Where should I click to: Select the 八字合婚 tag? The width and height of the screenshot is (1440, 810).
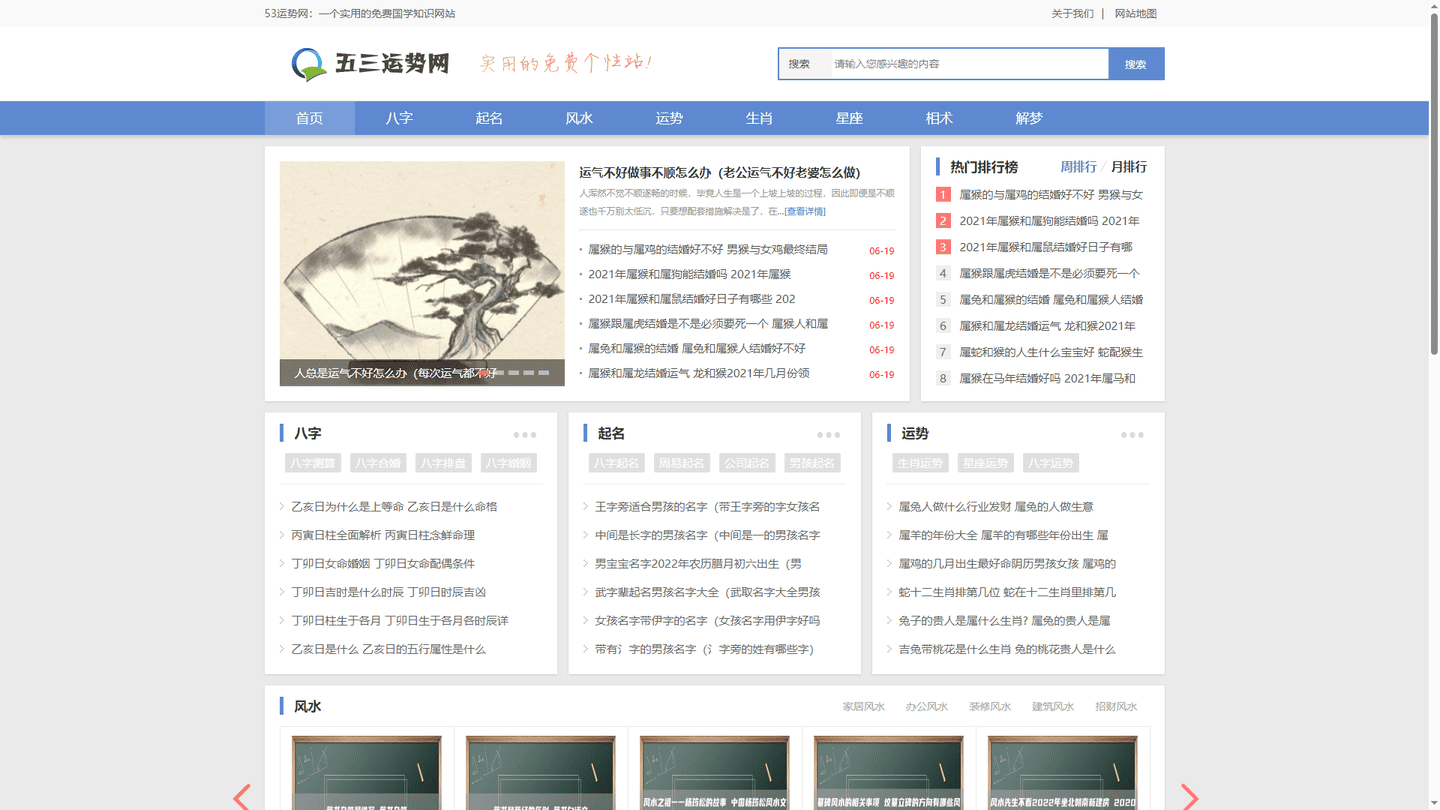tap(378, 463)
